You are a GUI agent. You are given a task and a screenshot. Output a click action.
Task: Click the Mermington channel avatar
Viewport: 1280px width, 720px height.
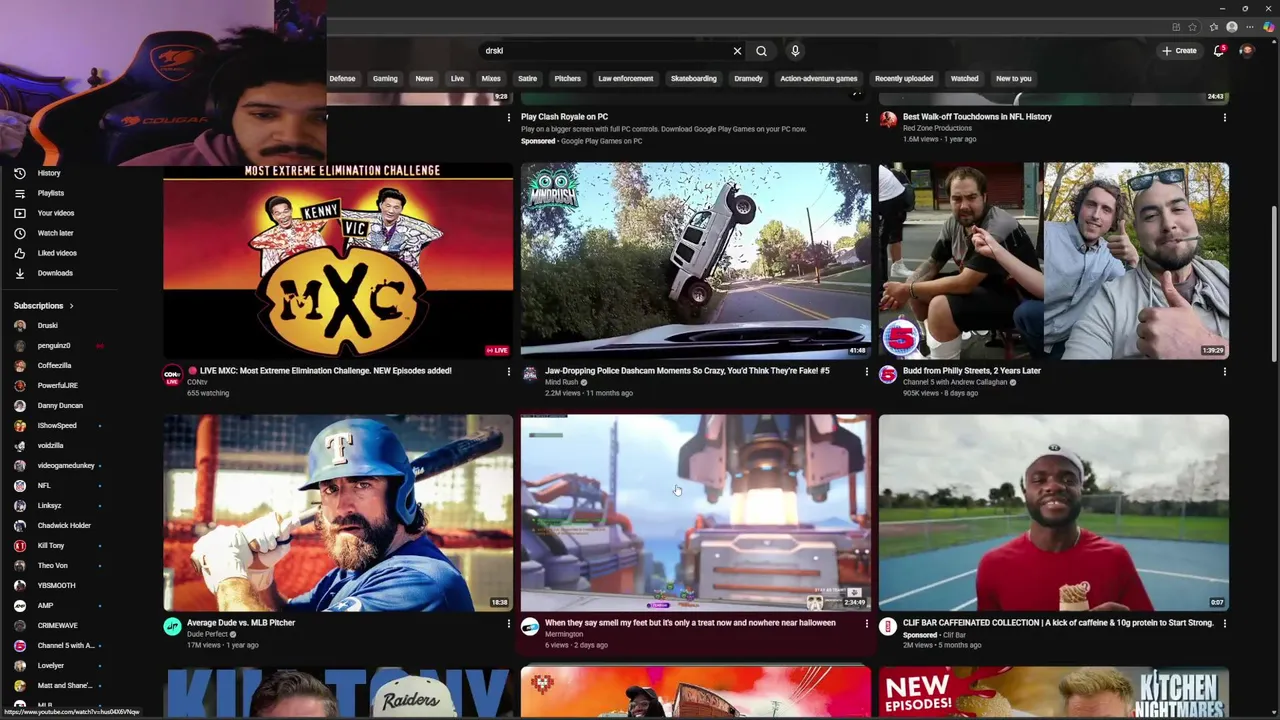(x=530, y=627)
